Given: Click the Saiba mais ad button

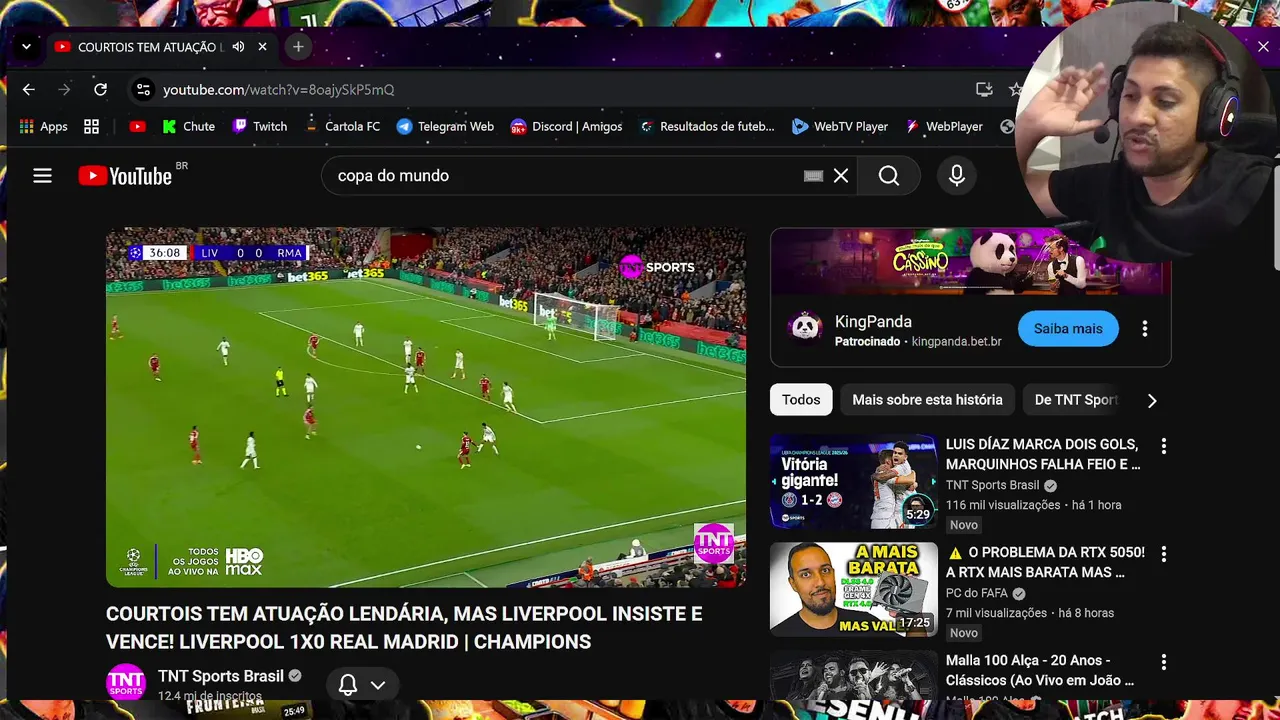Looking at the screenshot, I should (1068, 329).
